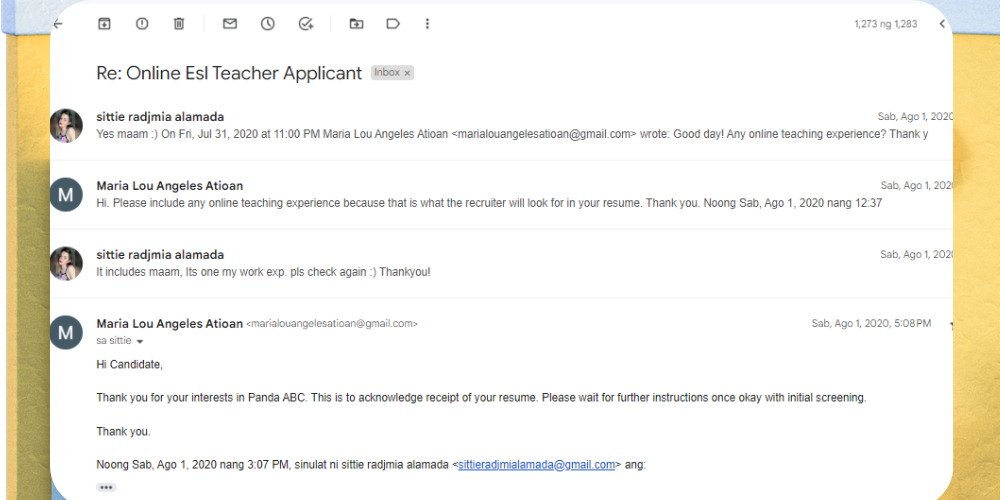Archive this email conversation

pyautogui.click(x=104, y=24)
